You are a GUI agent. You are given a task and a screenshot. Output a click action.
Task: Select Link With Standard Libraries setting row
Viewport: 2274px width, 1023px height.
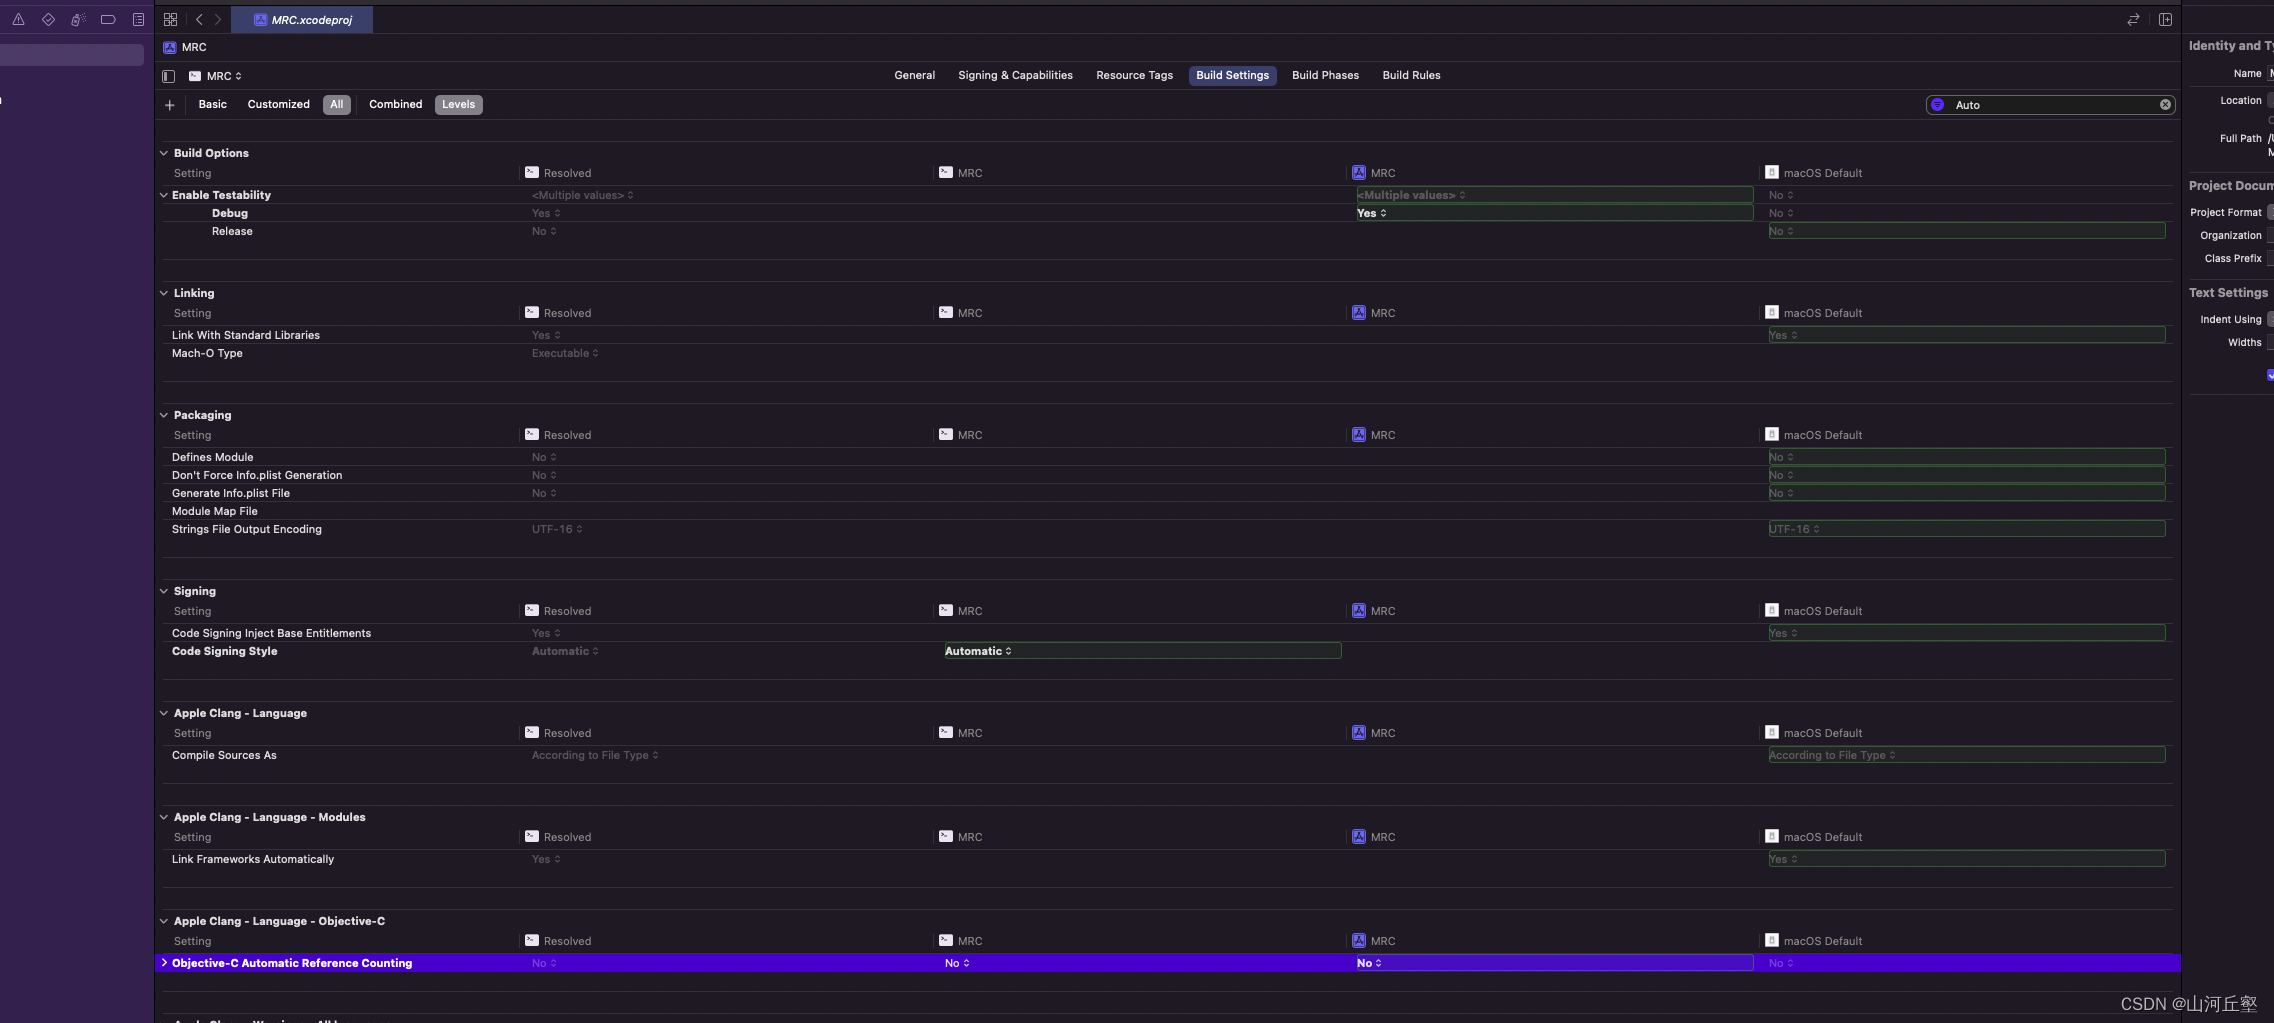point(1167,335)
